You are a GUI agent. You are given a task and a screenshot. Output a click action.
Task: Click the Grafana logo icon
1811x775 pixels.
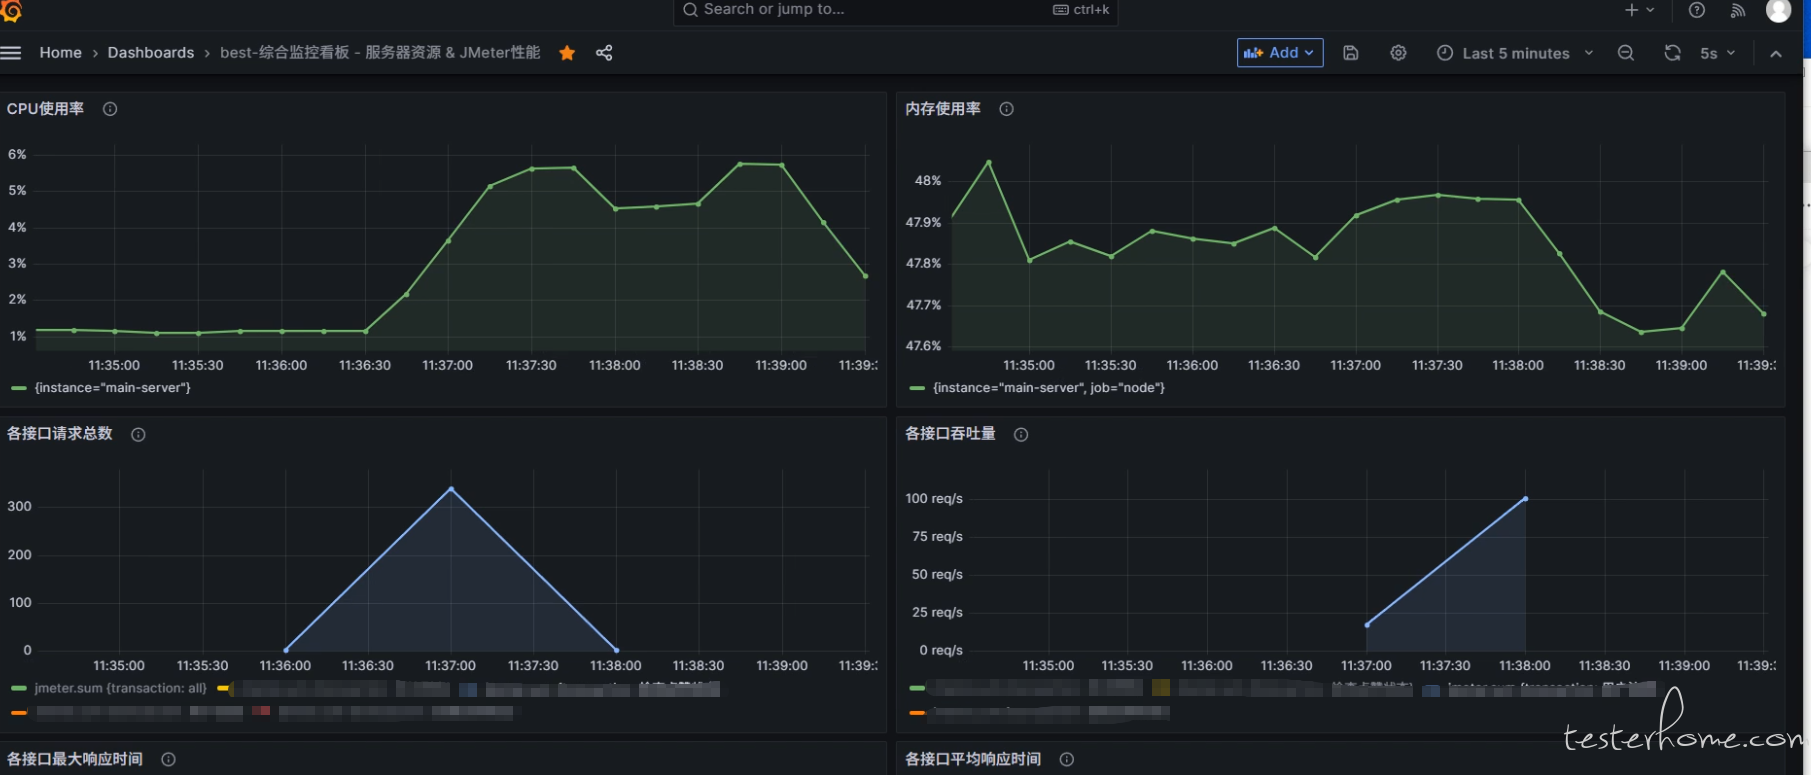11,11
